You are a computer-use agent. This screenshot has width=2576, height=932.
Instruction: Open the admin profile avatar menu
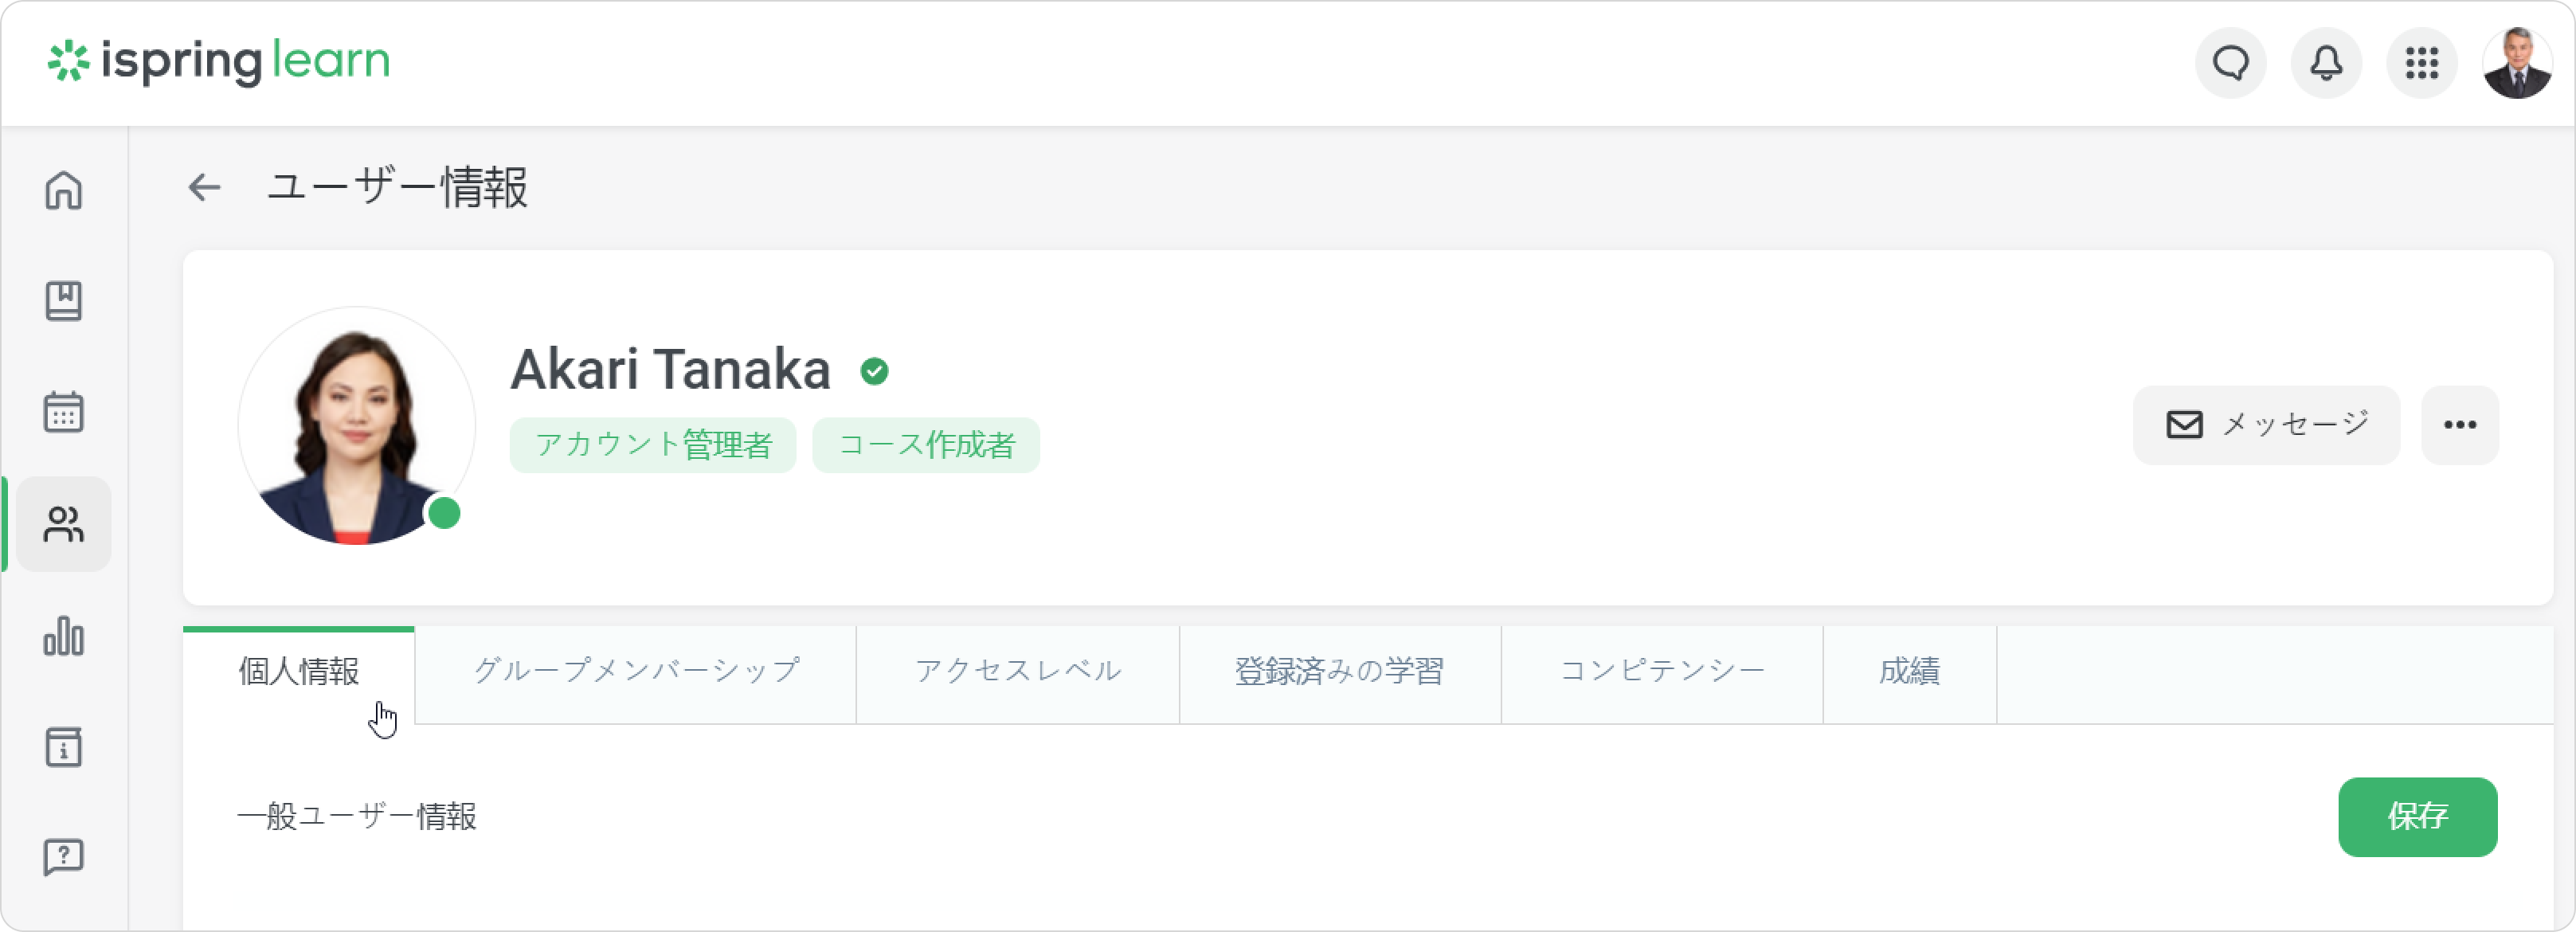[x=2517, y=63]
